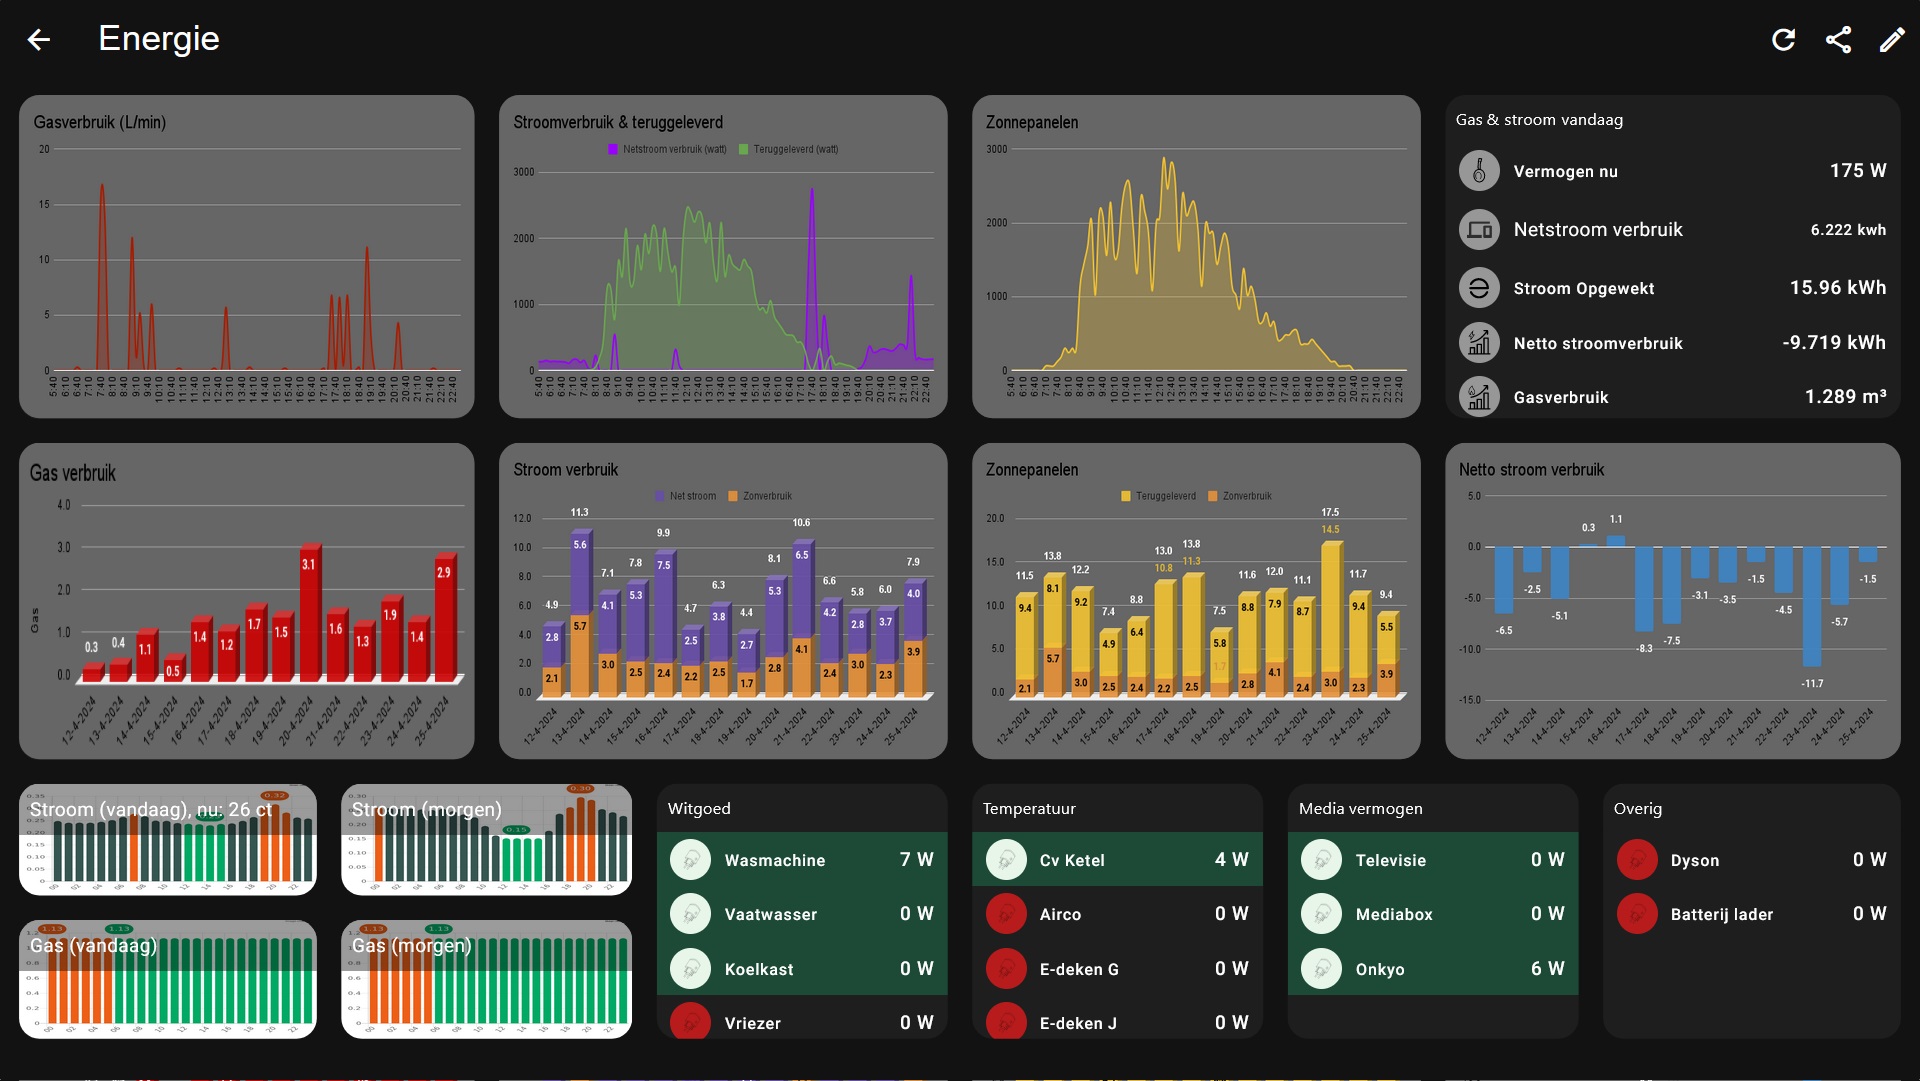Image resolution: width=1920 pixels, height=1081 pixels.
Task: Toggle Airco plug
Action: 1006,914
